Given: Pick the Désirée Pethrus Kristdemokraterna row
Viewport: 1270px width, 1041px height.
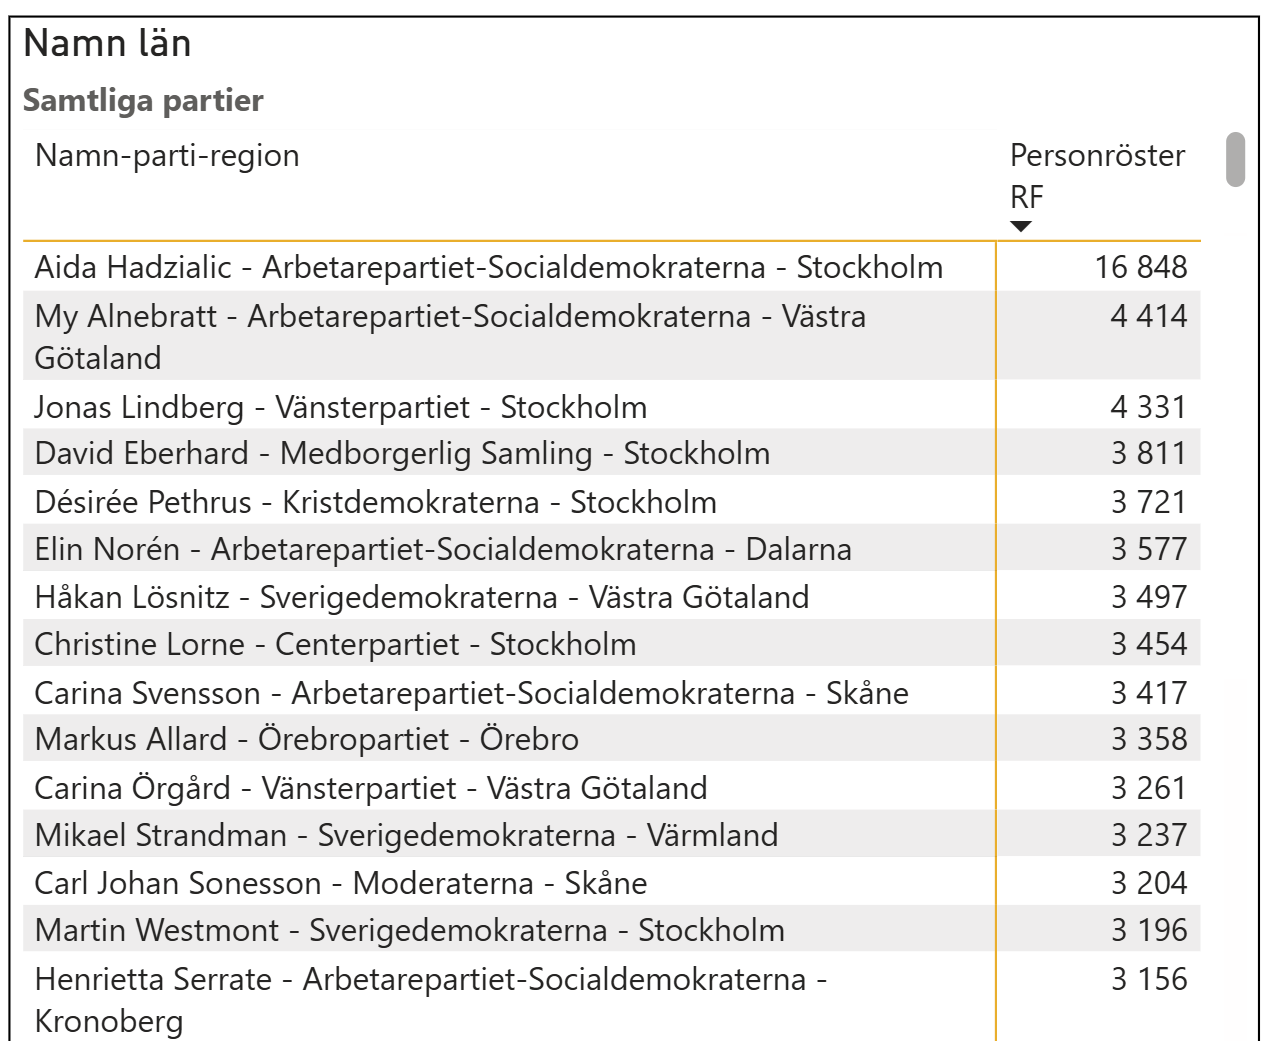Looking at the screenshot, I should coord(375,502).
